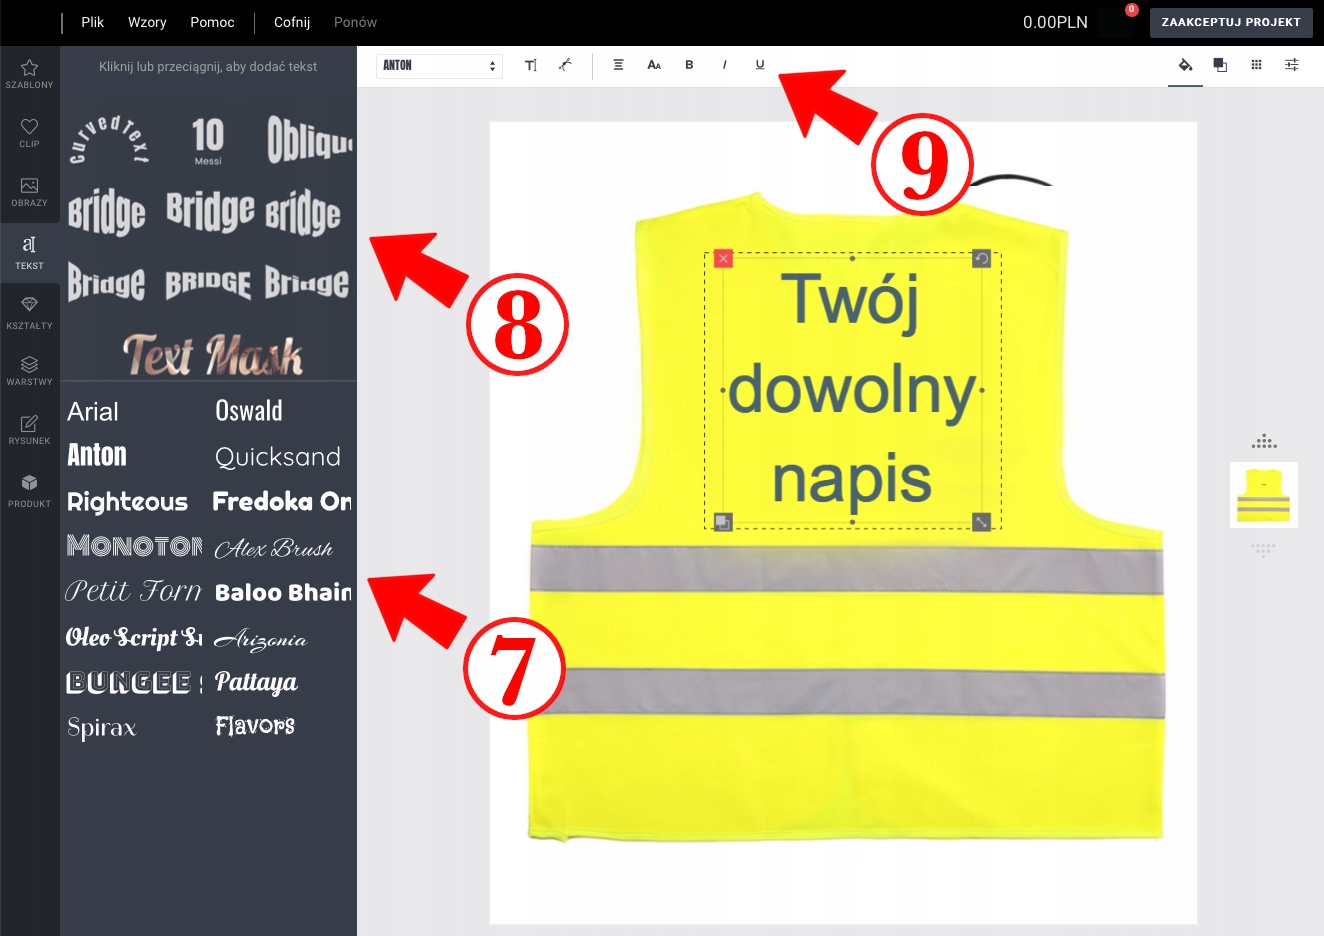Open the Plik menu
This screenshot has height=936, width=1324.
[x=92, y=22]
